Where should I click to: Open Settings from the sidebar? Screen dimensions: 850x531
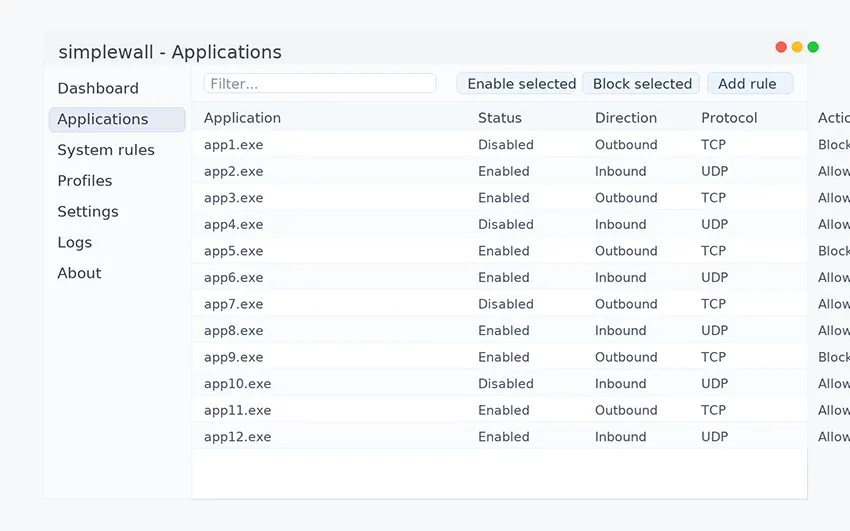tap(88, 212)
